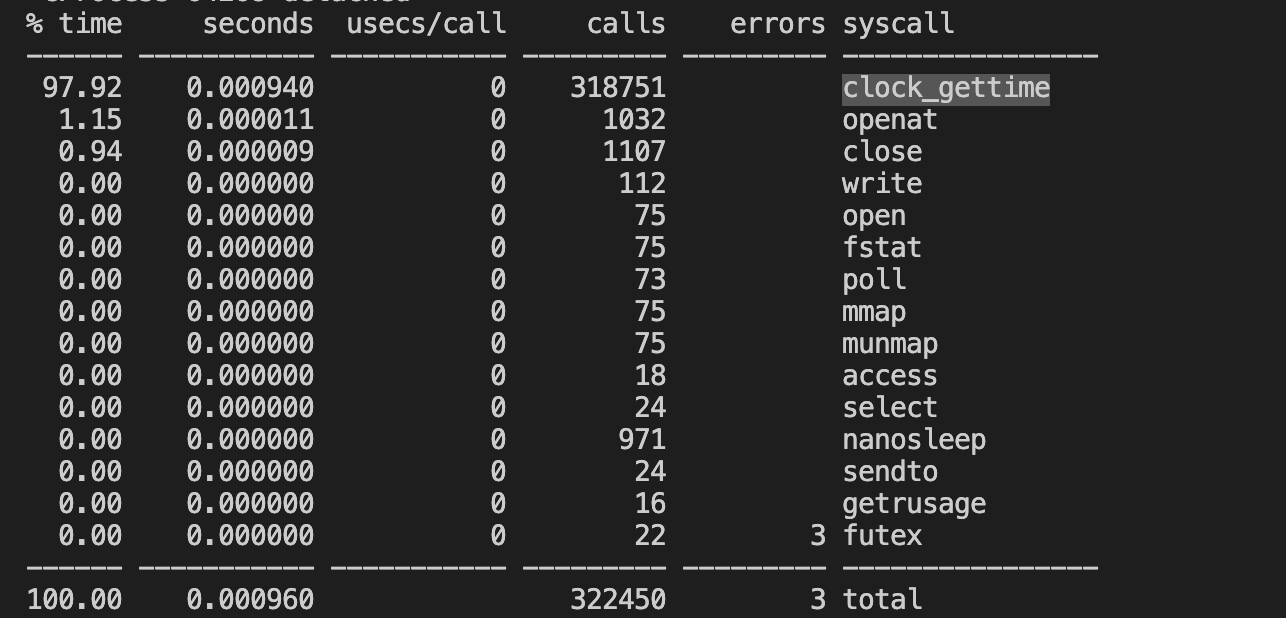
Task: Click the '% time' column header
Action: (74, 24)
